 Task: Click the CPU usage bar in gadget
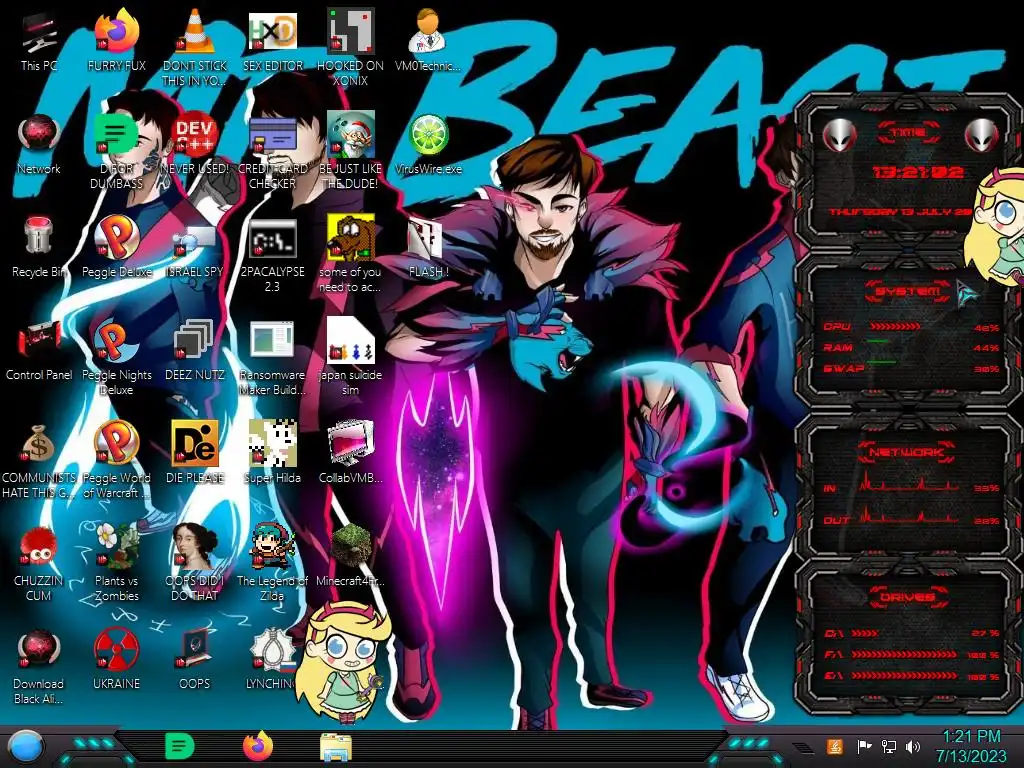[x=895, y=327]
